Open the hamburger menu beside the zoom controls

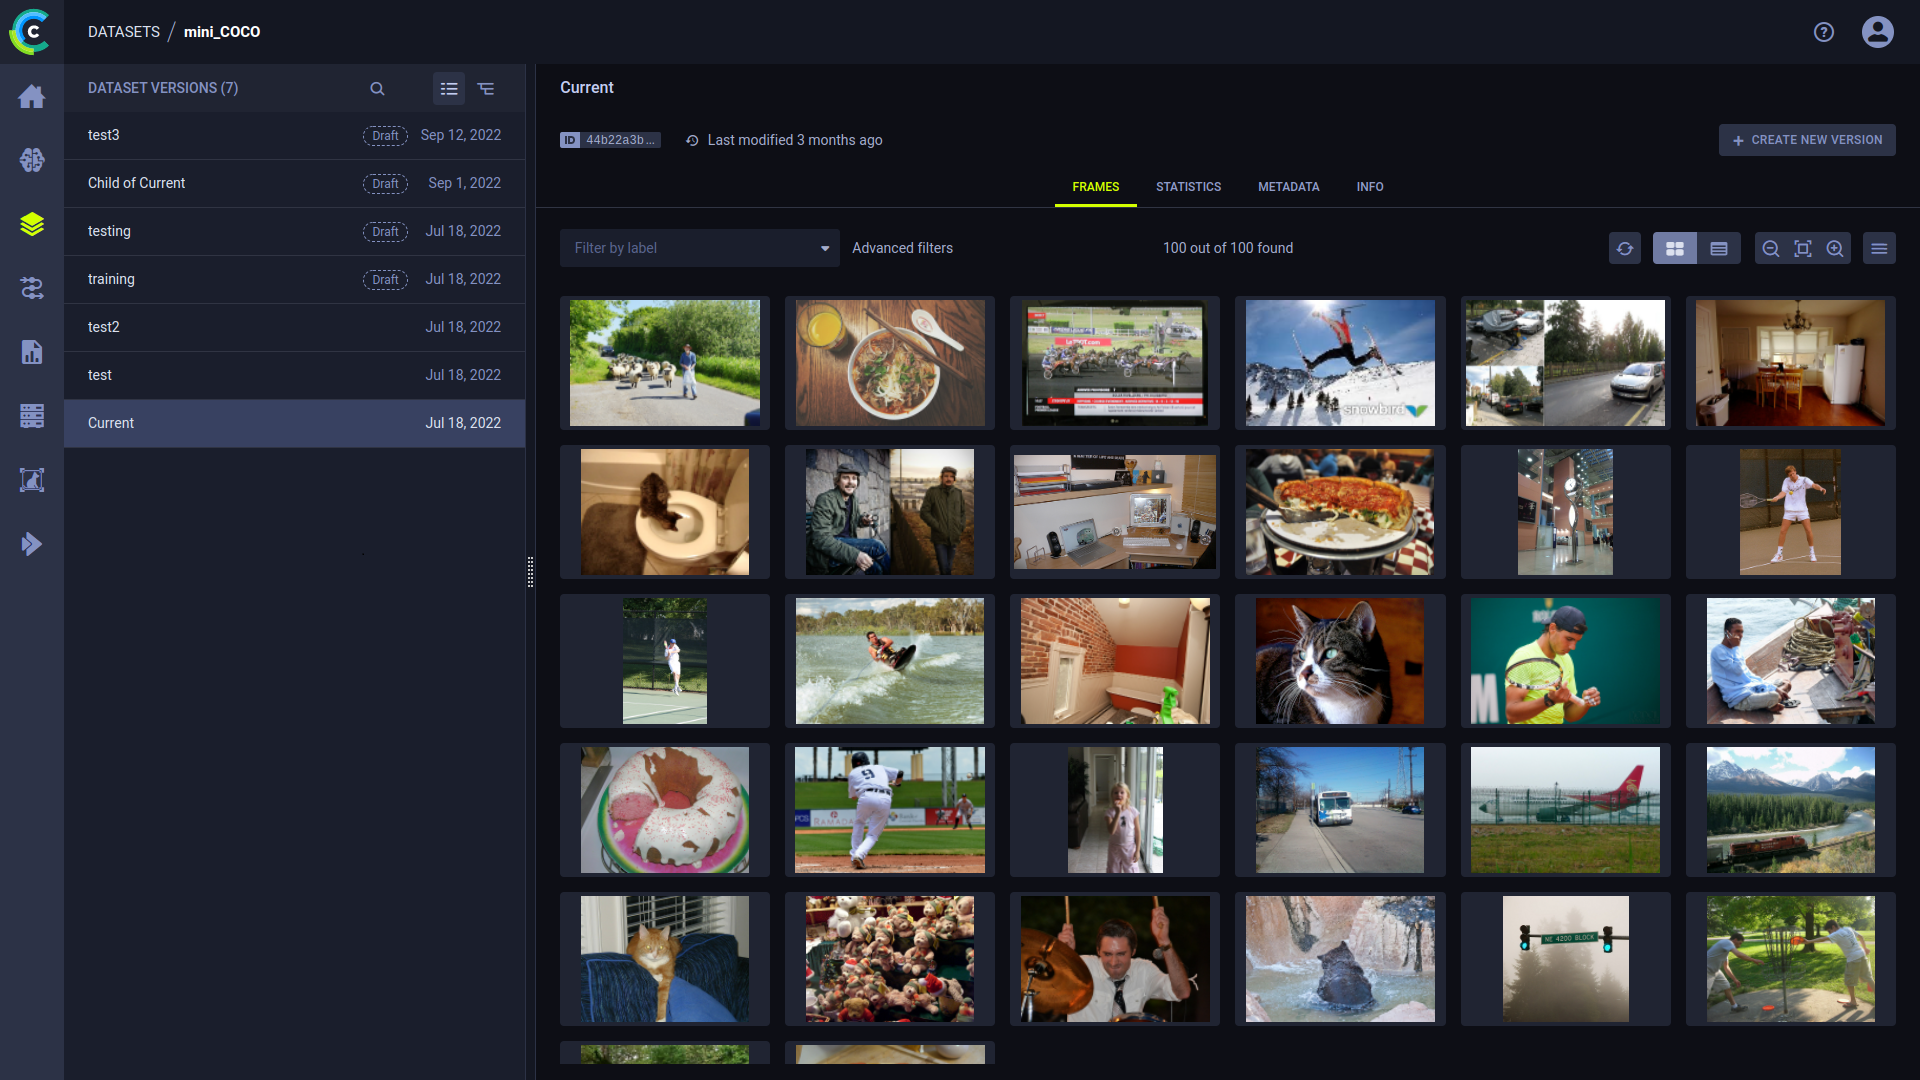1879,248
